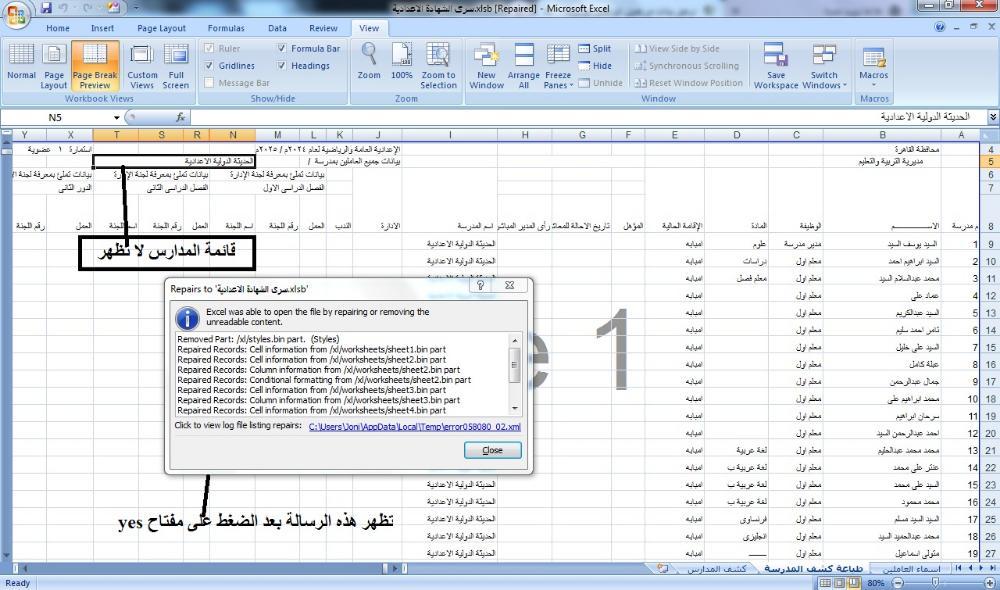Viewport: 1000px width, 590px height.
Task: Open Customize Quick Access Toolbar dropdown
Action: 135,8
